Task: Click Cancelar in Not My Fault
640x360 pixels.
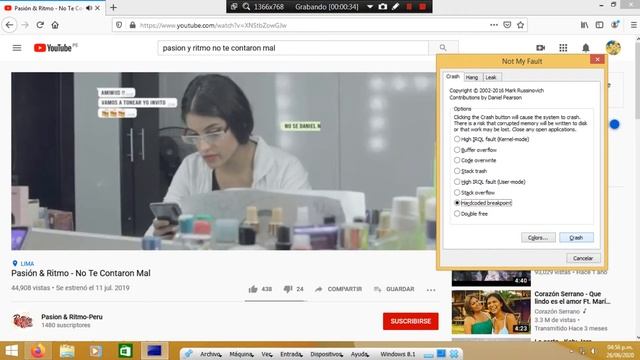Action: pos(583,258)
